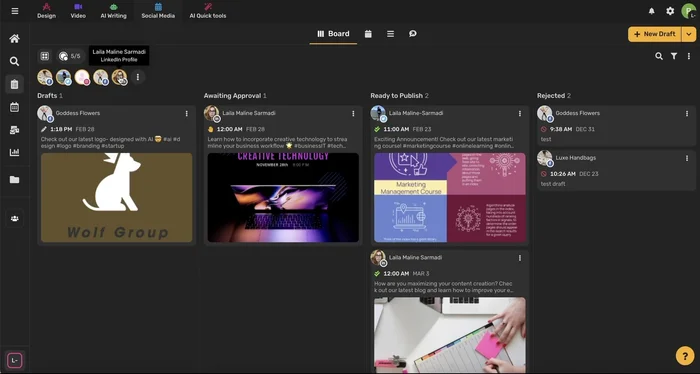Image resolution: width=700 pixels, height=374 pixels.
Task: Open the workspace switcher at sidebar bottom
Action: tap(14, 360)
